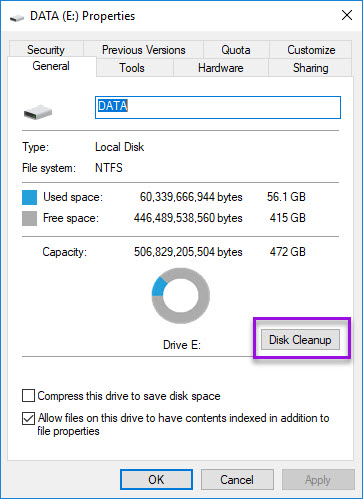Image resolution: width=363 pixels, height=499 pixels.
Task: Confirm with the OK button
Action: tap(156, 480)
